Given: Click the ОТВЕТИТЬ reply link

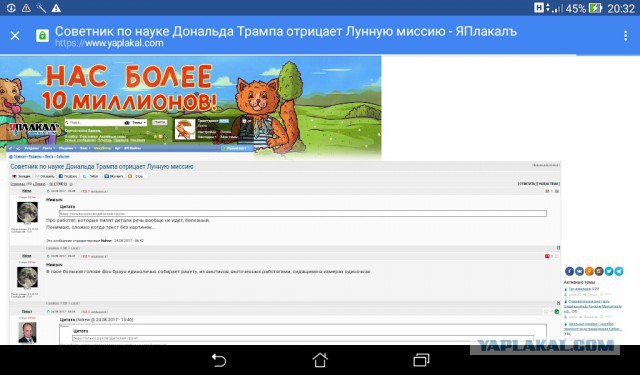Looking at the screenshot, I should click(527, 184).
